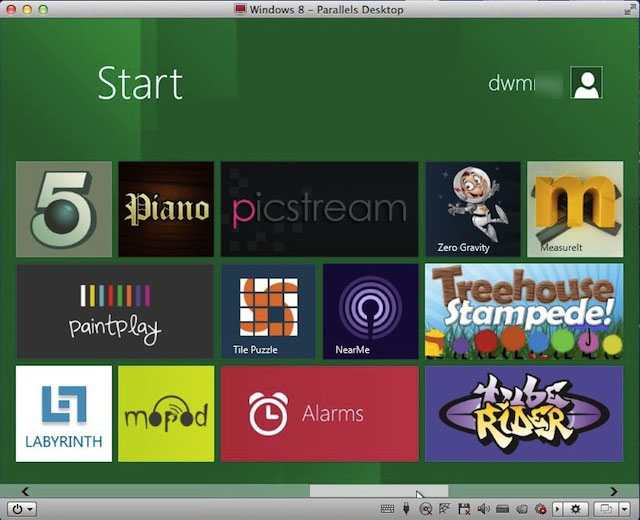Screen dimensions: 640x520
Task: Click the USB connector icon in status bar
Action: (x=406, y=509)
